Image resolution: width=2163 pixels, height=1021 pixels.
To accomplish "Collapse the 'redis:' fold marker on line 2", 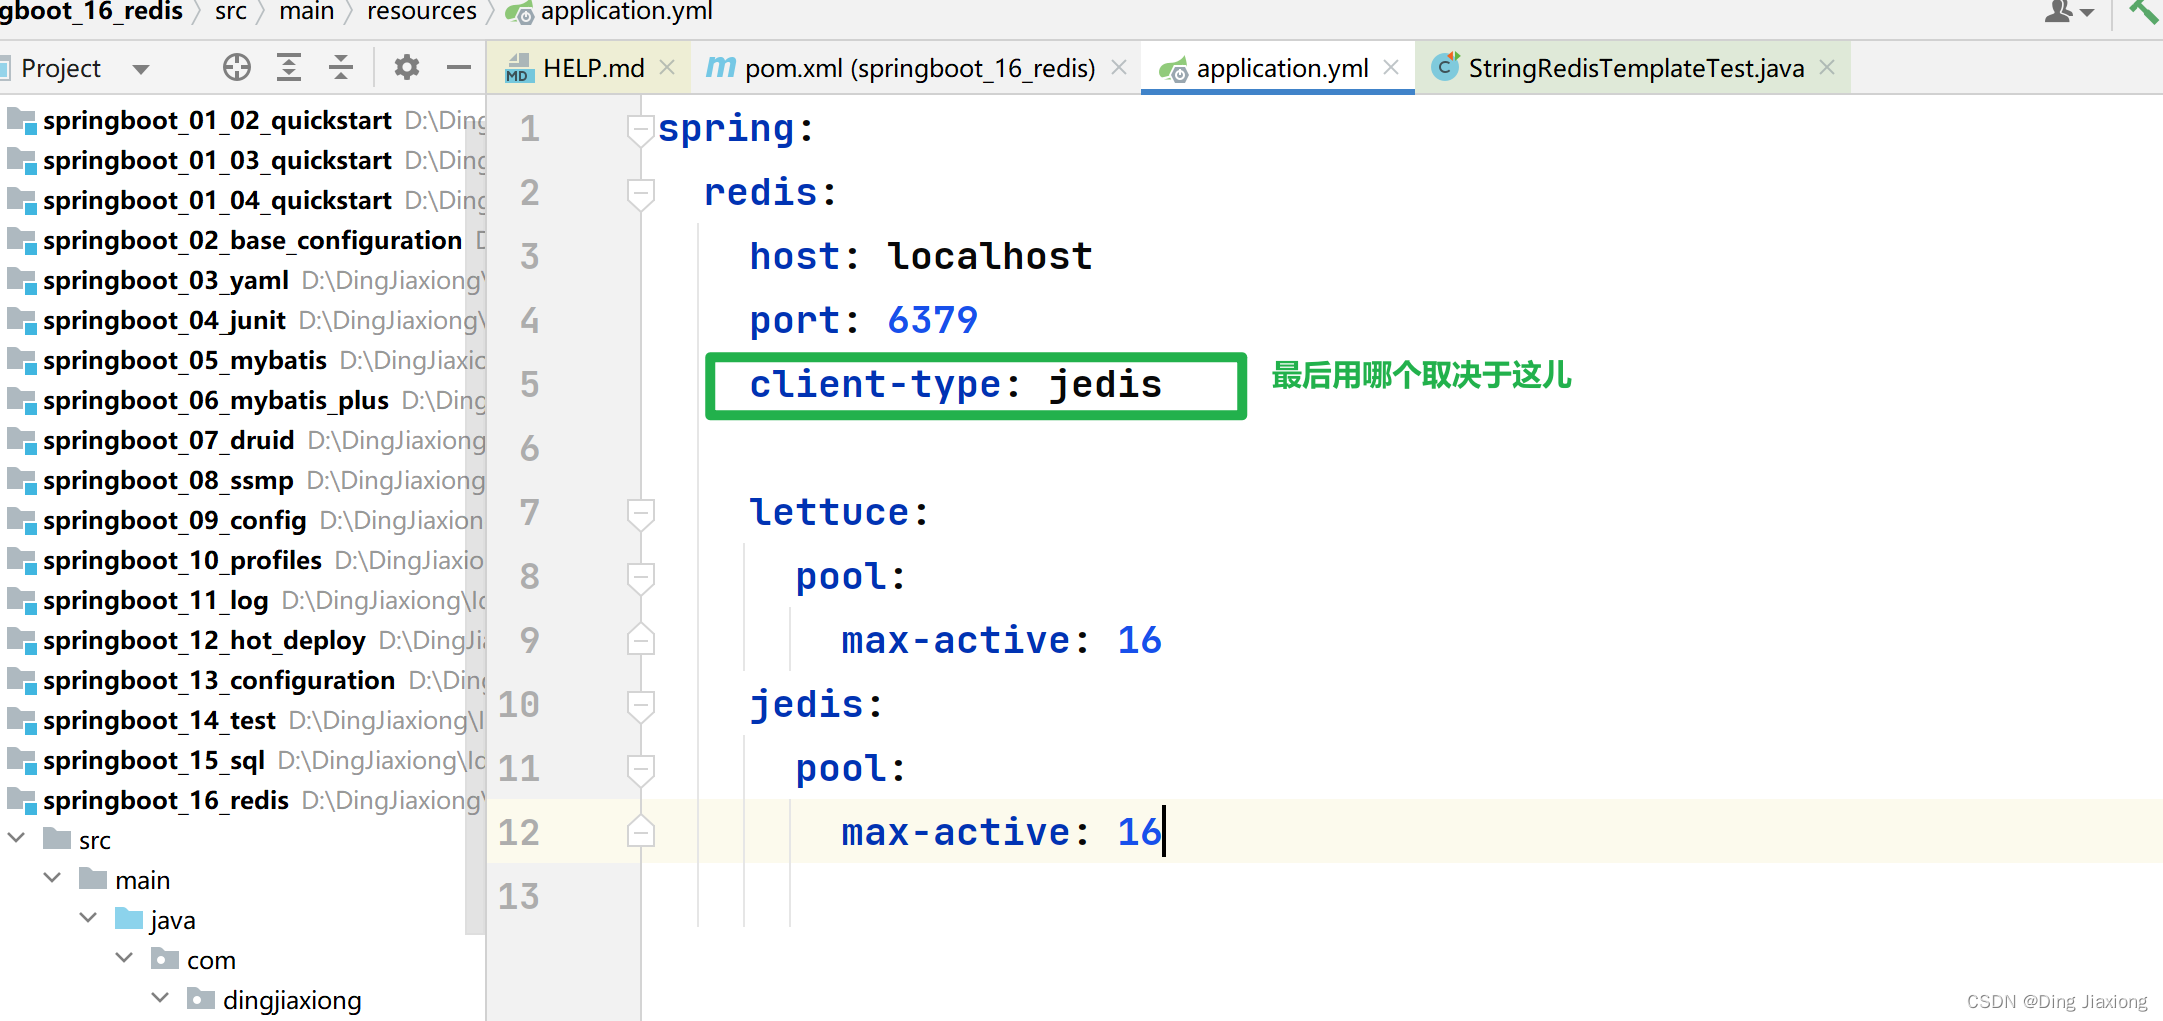I will 640,194.
